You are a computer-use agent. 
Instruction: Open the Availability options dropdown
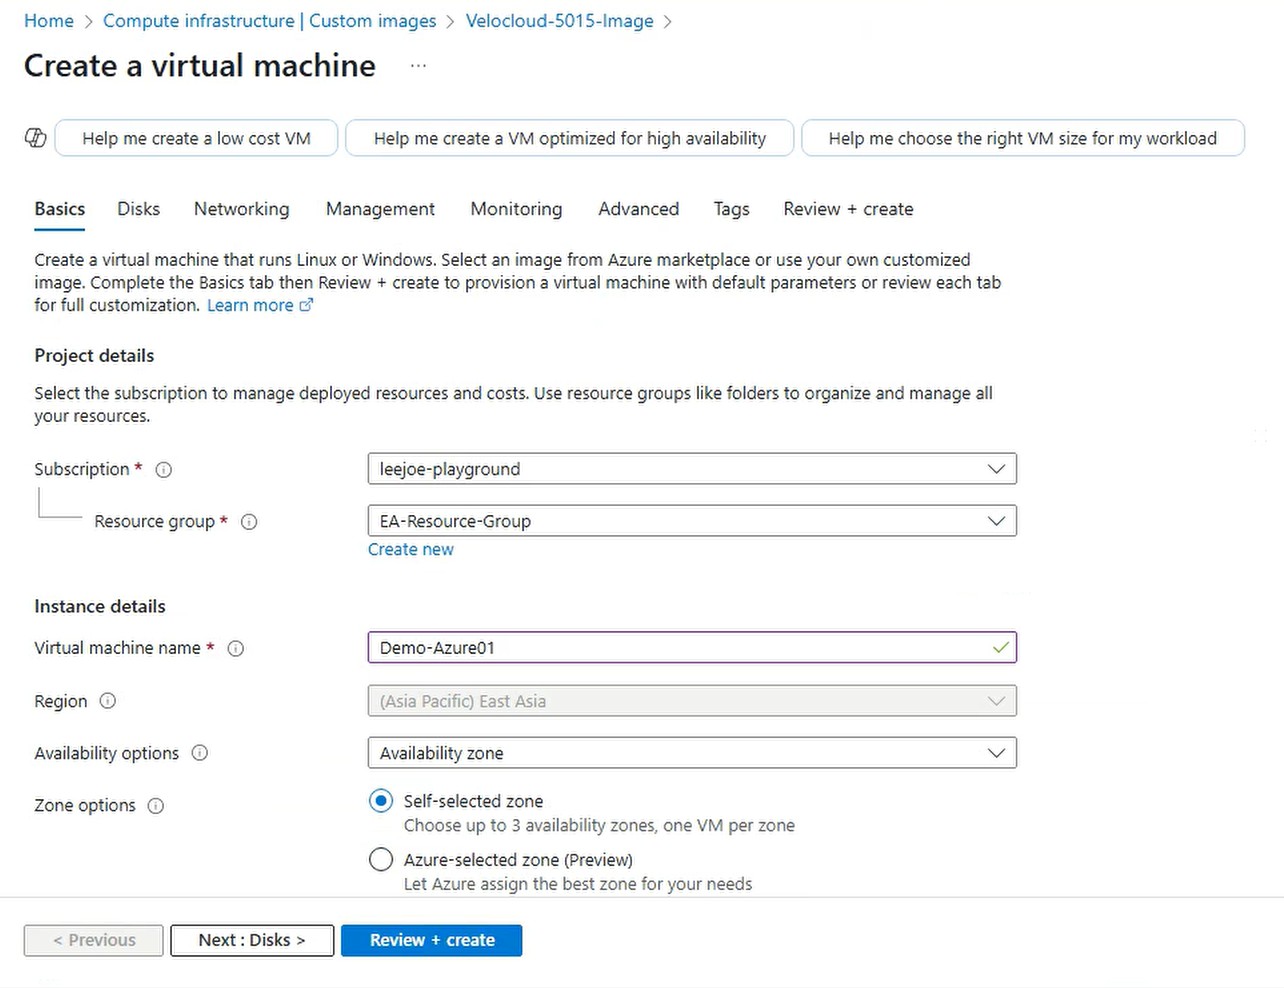(692, 753)
